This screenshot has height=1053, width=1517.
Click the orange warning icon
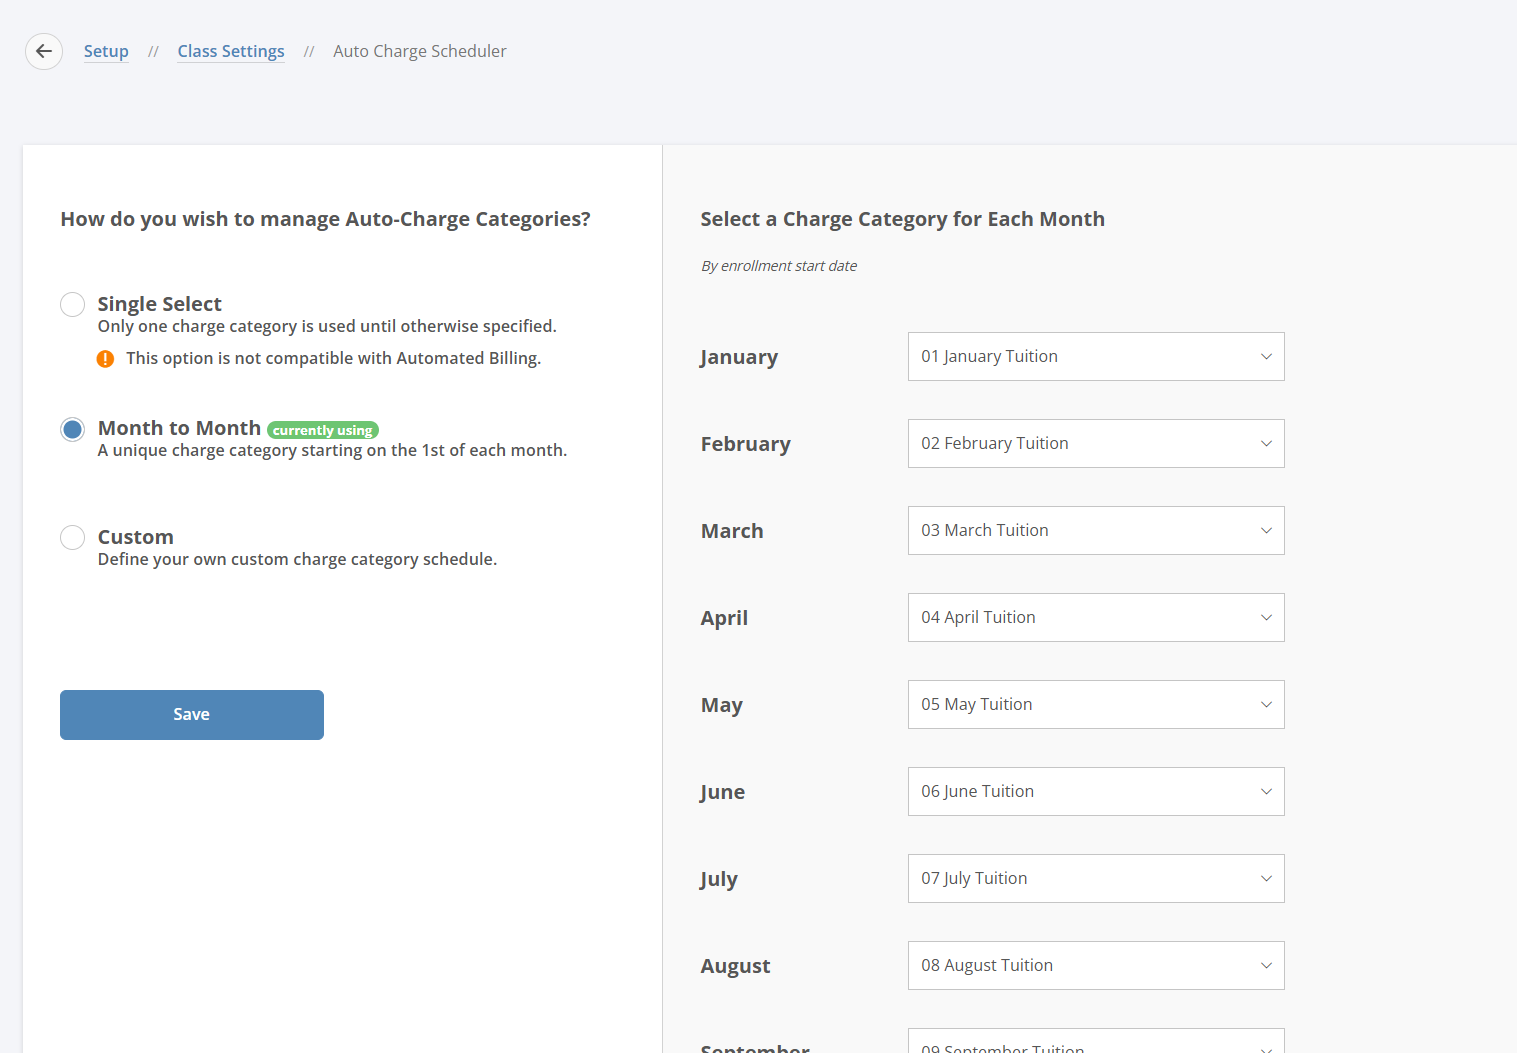(105, 359)
